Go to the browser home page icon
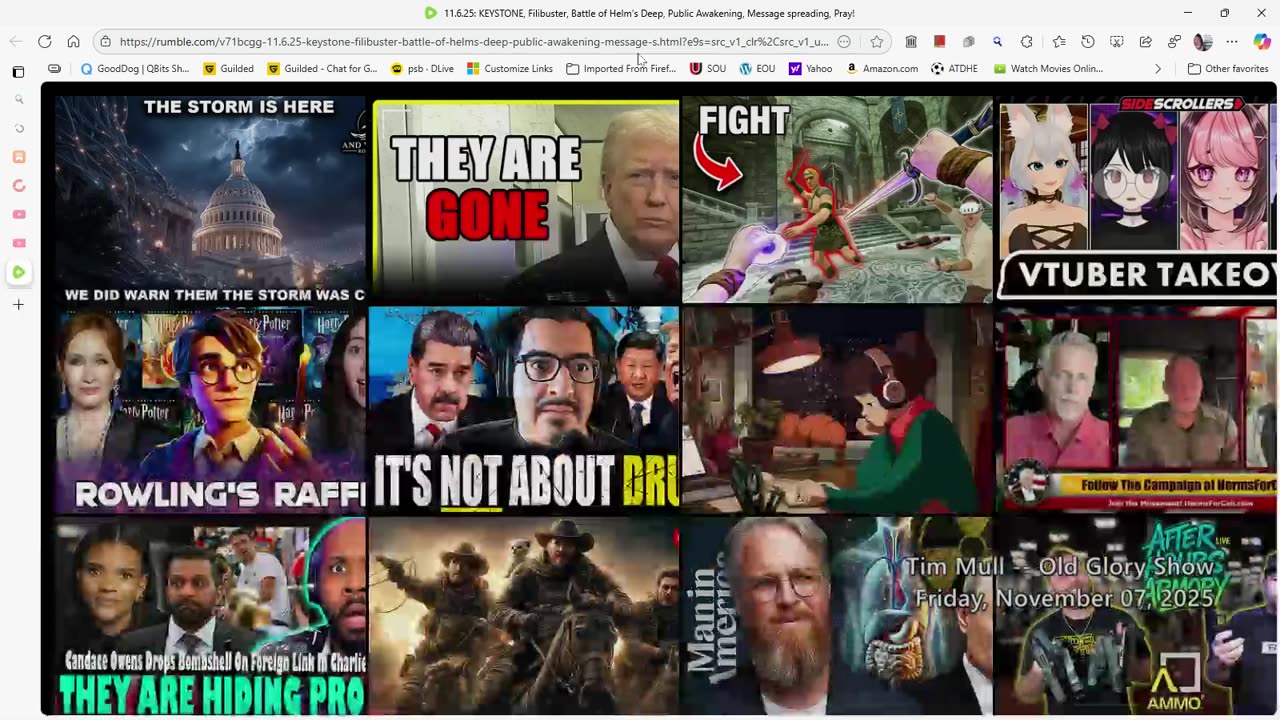 coord(73,42)
